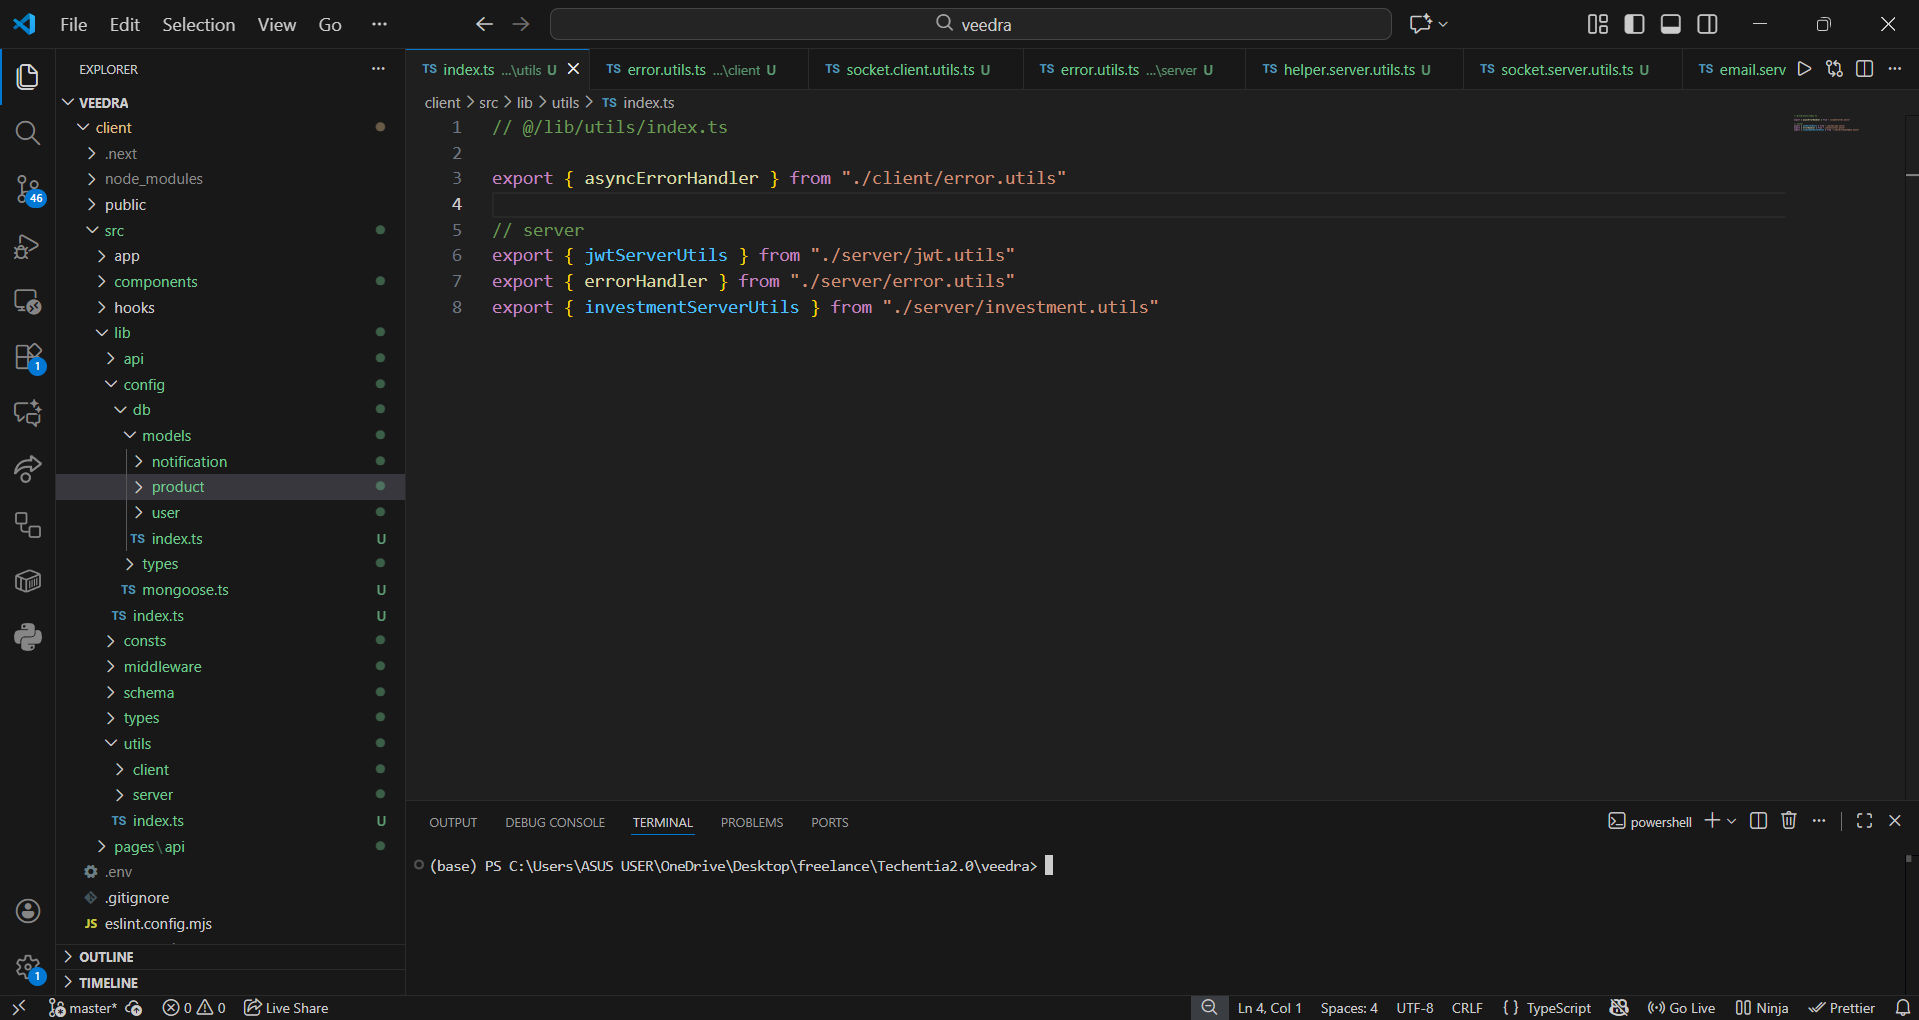Split the editor to the right
Viewport: 1919px width, 1020px height.
coord(1864,69)
